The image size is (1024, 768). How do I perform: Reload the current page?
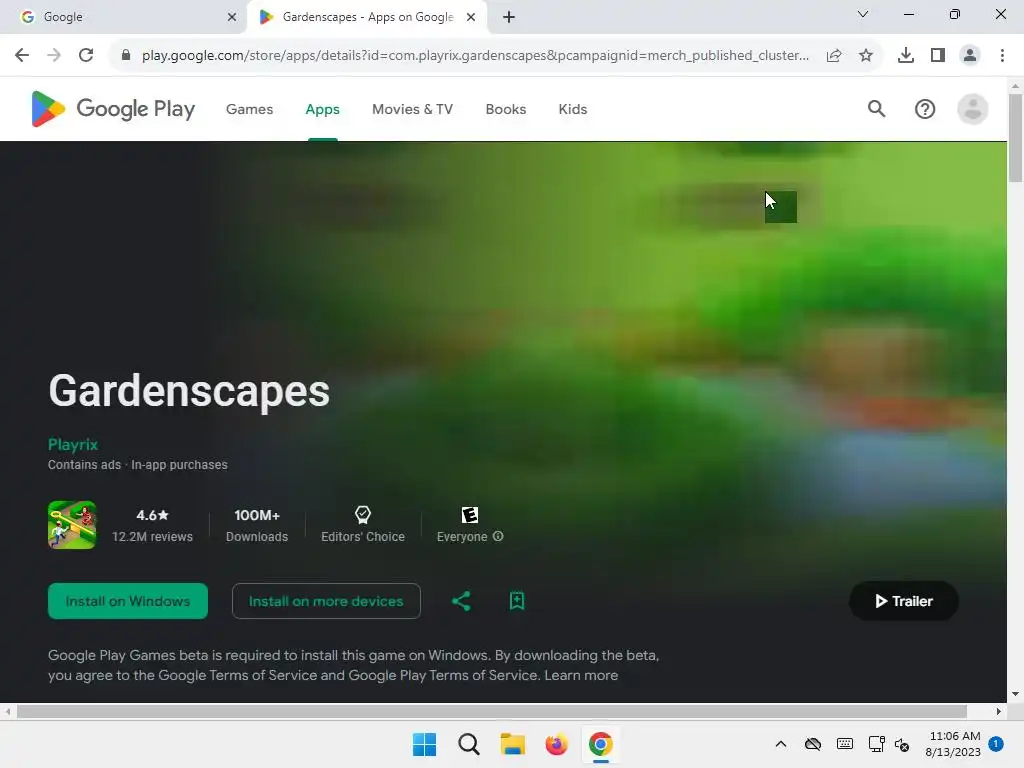pos(86,55)
